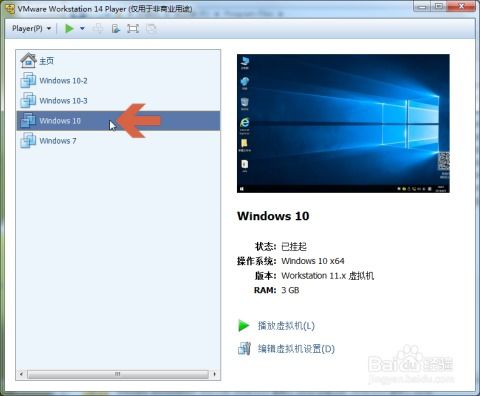Click the left arrow of VM list scrollbar

21,374
